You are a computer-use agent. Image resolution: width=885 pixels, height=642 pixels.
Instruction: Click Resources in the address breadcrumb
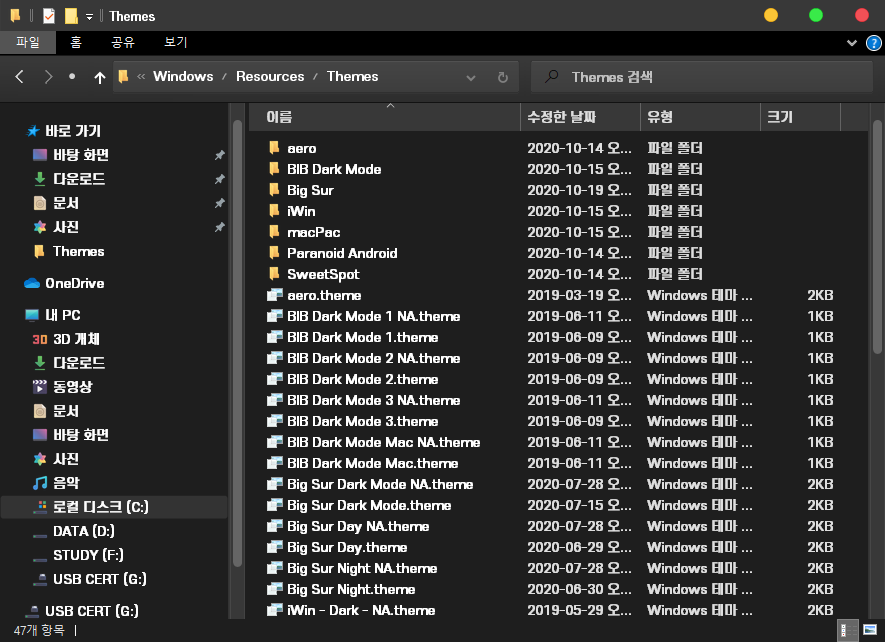pos(270,76)
